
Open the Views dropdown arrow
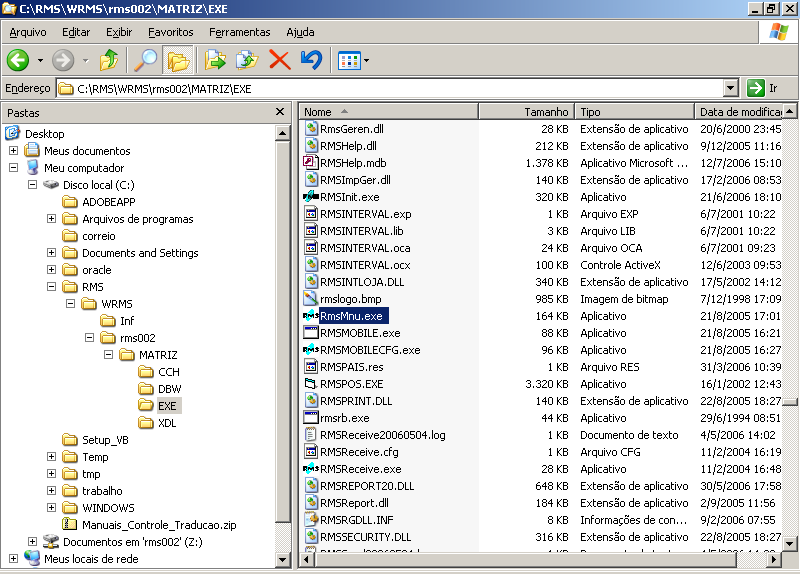(366, 61)
